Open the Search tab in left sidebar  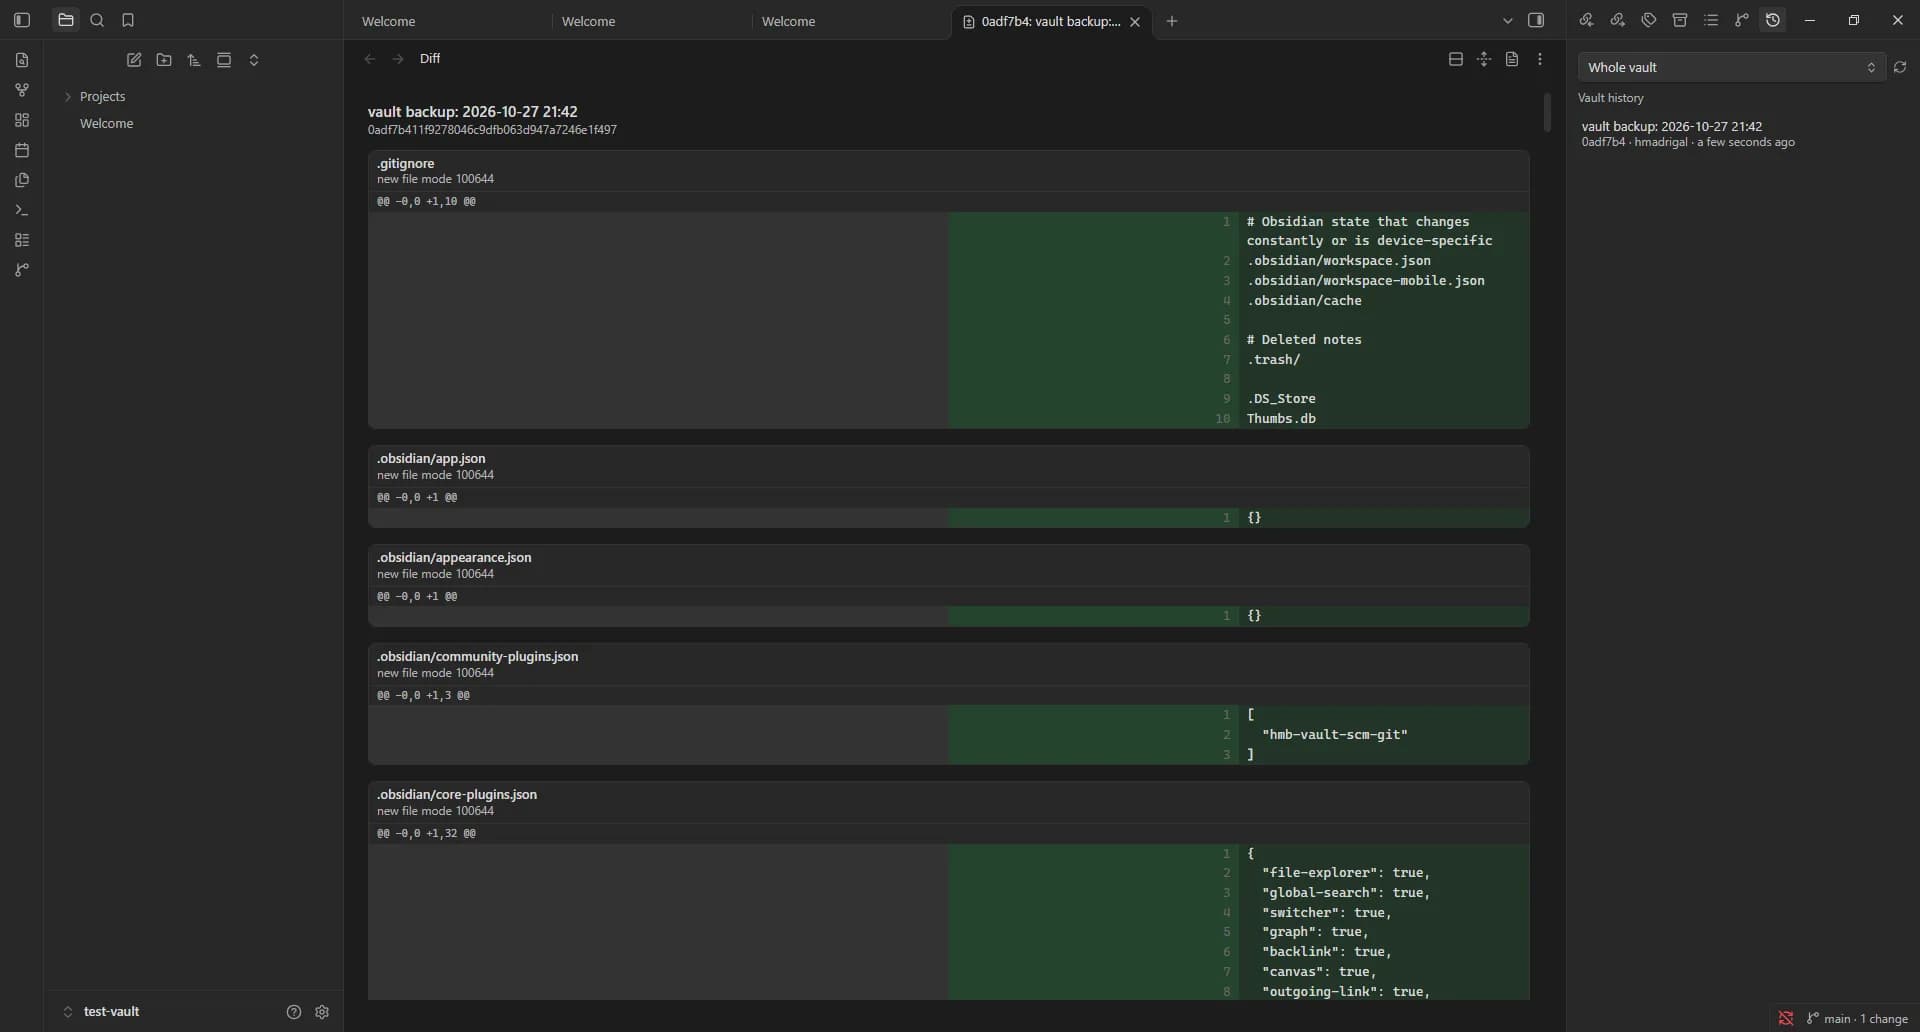pos(97,20)
